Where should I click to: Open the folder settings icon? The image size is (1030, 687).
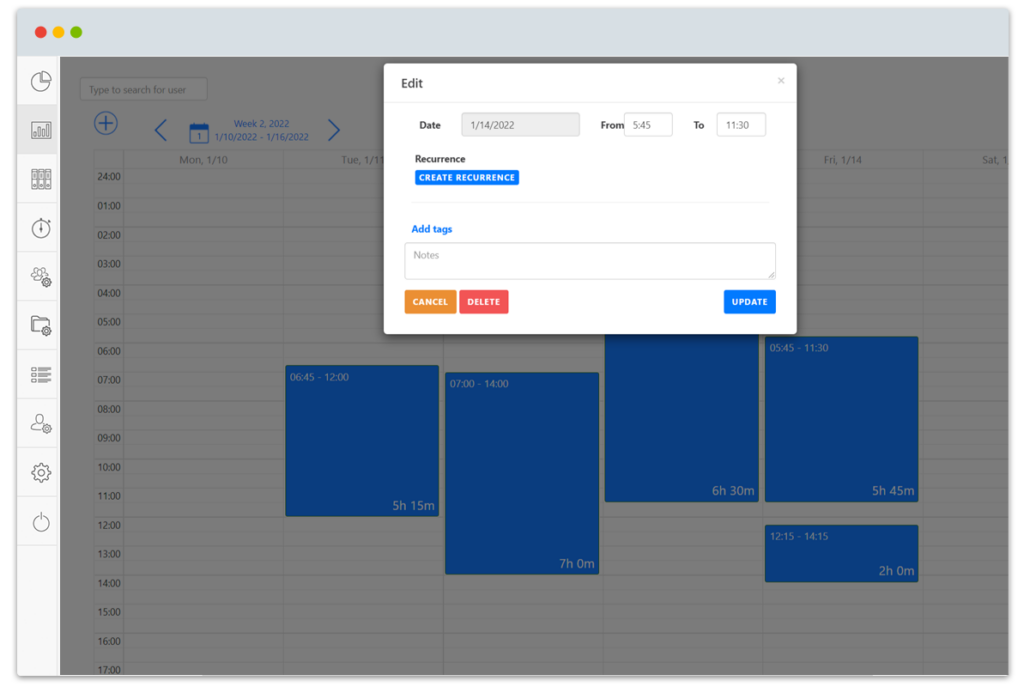coord(41,325)
